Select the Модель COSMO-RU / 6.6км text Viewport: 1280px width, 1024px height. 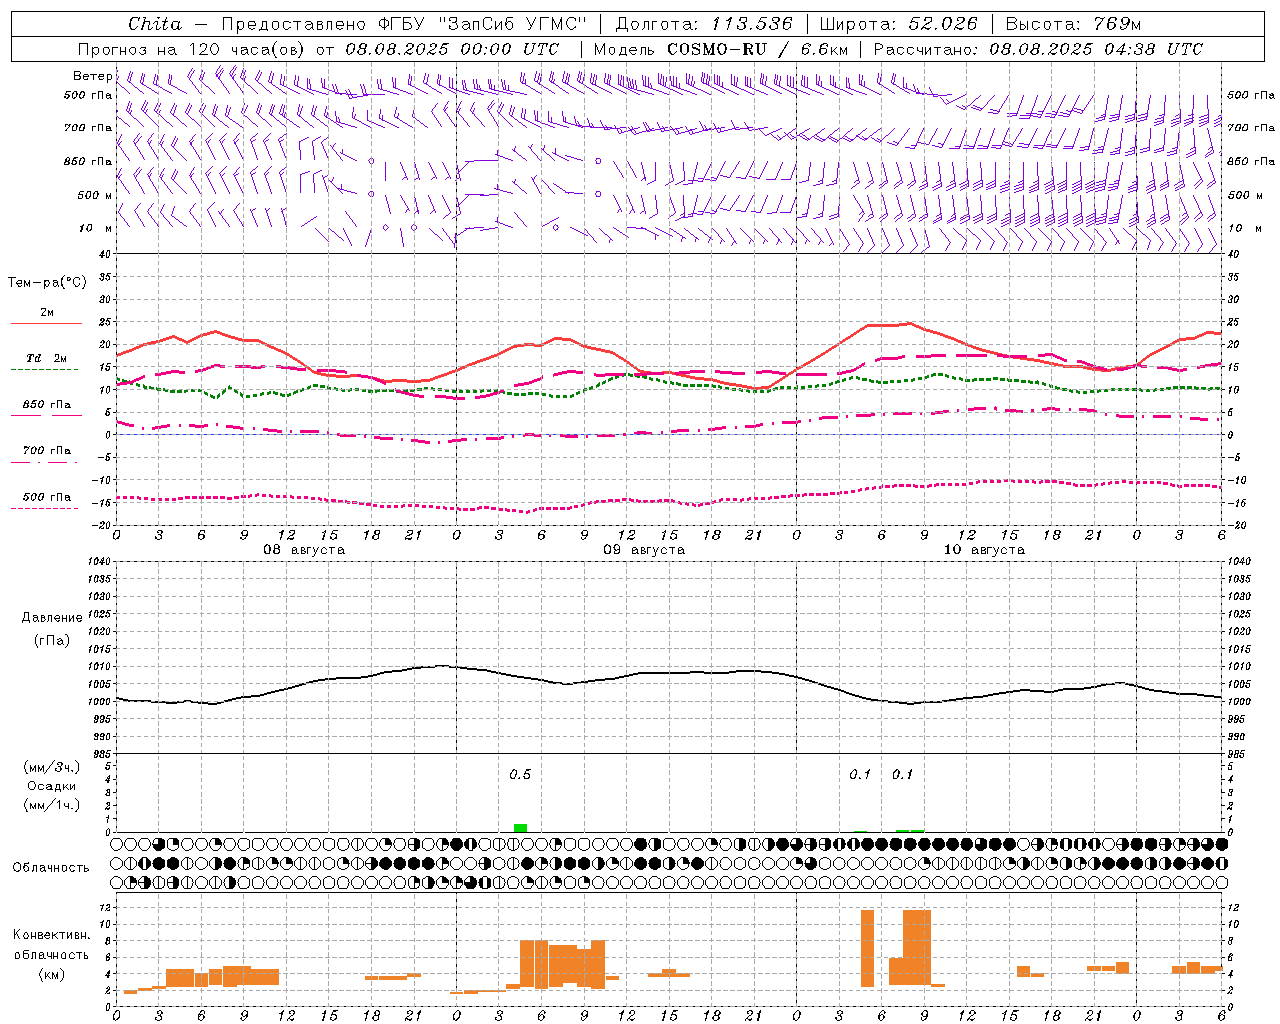[x=721, y=49]
